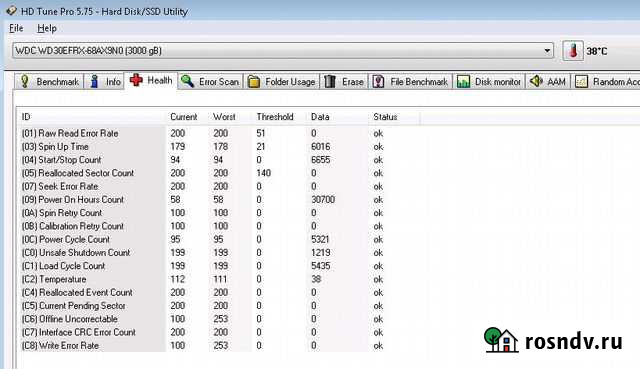Open the AAM tab

click(548, 82)
